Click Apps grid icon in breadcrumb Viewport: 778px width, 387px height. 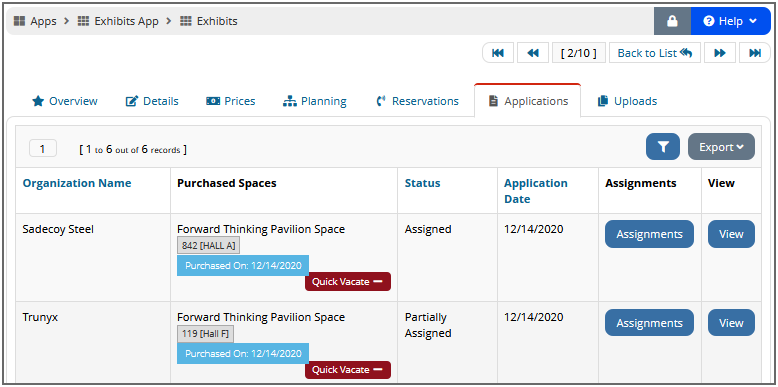tap(19, 21)
